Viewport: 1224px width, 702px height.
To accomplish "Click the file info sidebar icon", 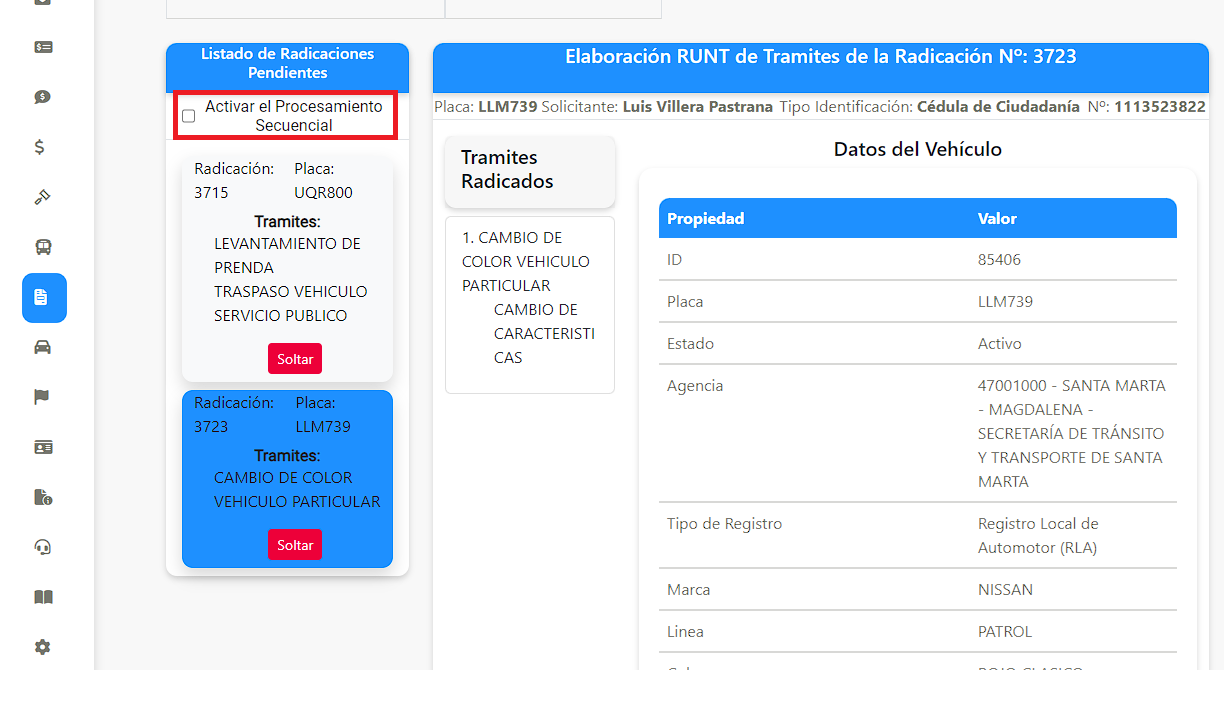I will click(x=43, y=497).
